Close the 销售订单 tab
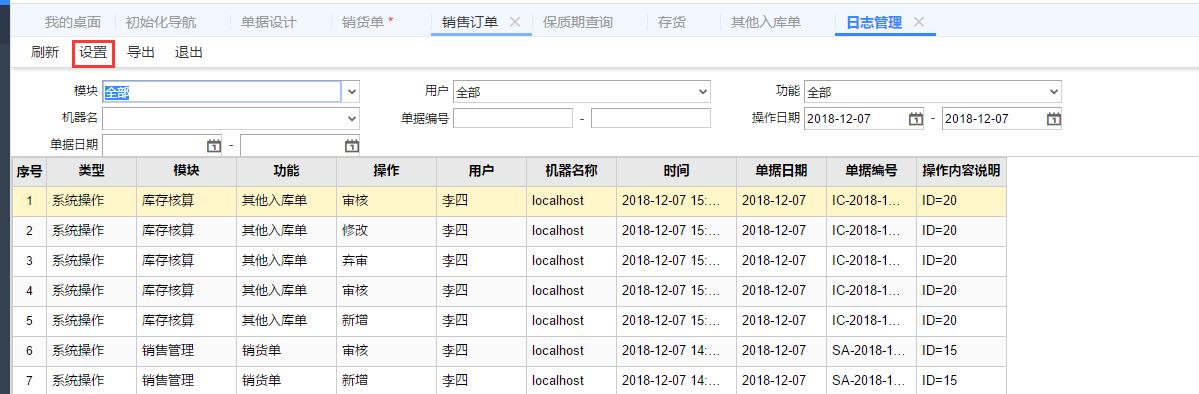Screen dimensions: 1199x394 click(x=515, y=22)
